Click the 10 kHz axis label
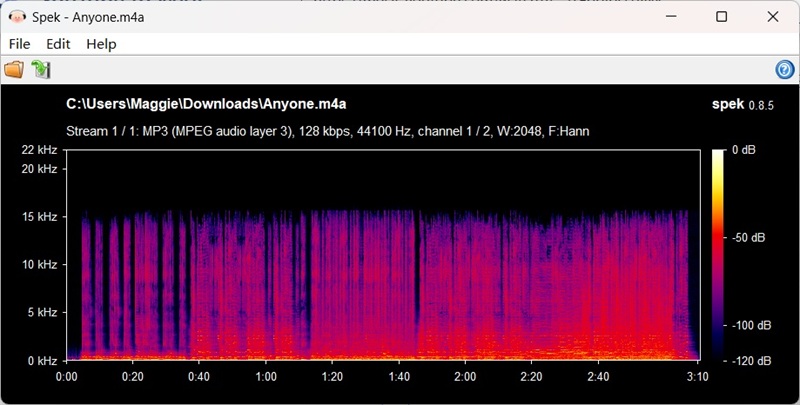This screenshot has height=405, width=800. 39,265
